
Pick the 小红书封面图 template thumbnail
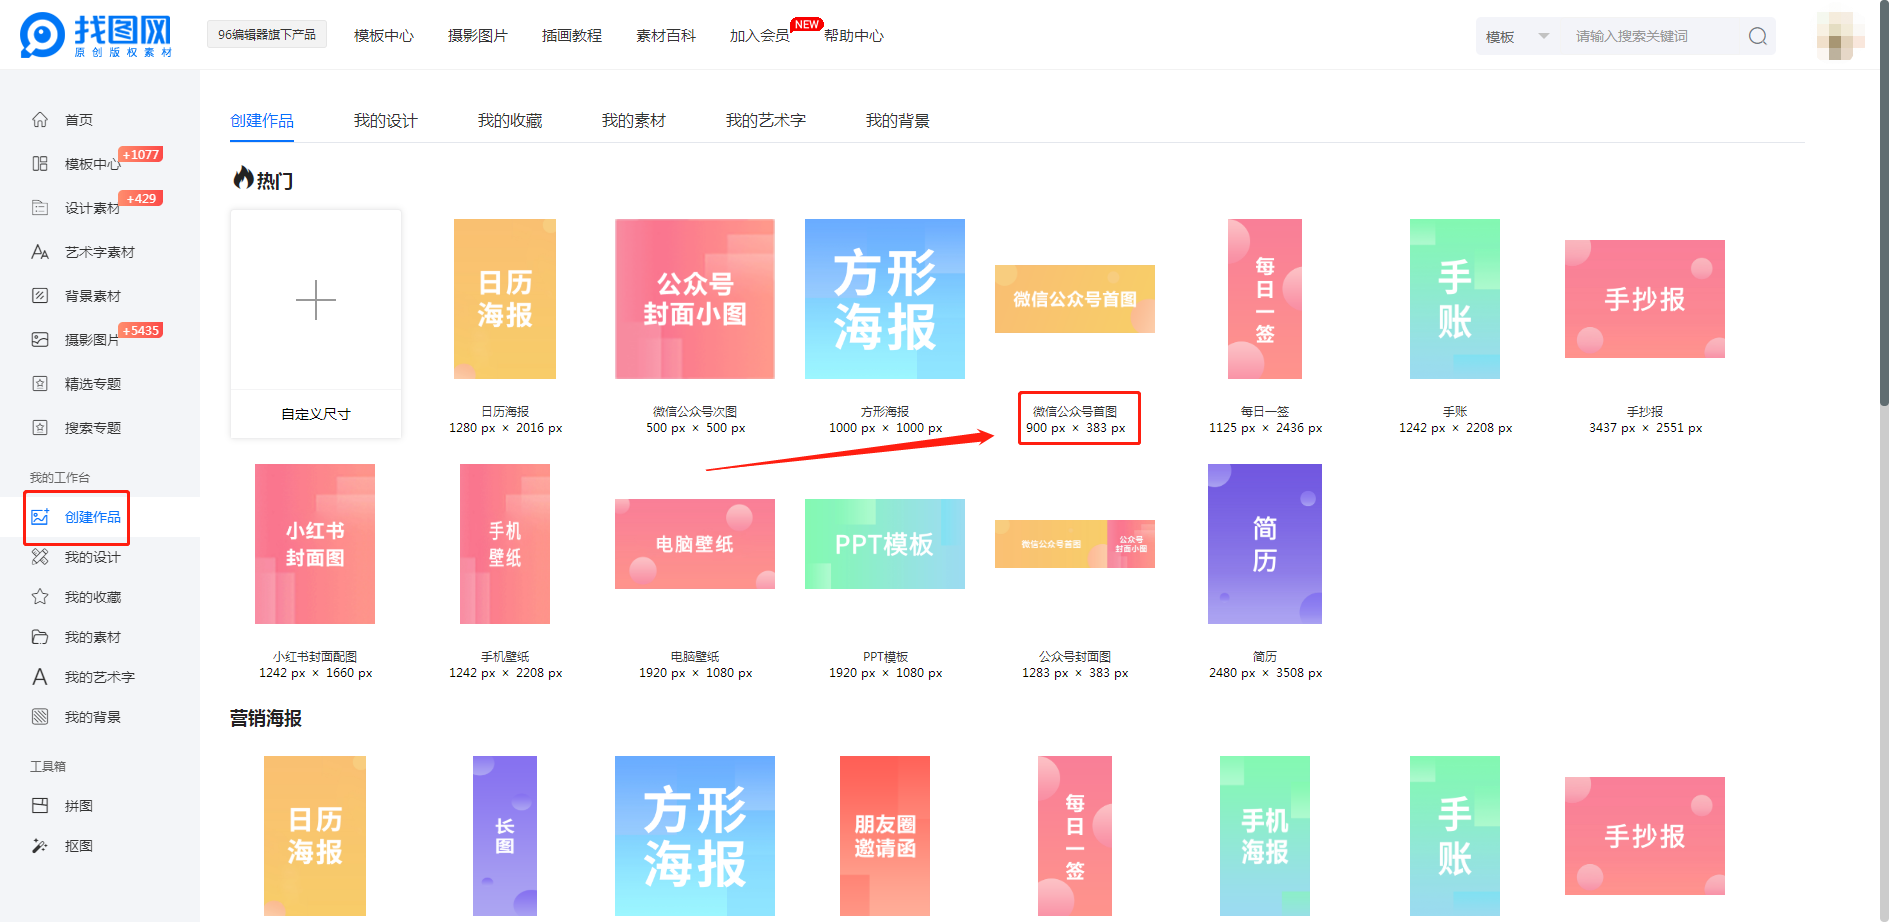pos(315,544)
